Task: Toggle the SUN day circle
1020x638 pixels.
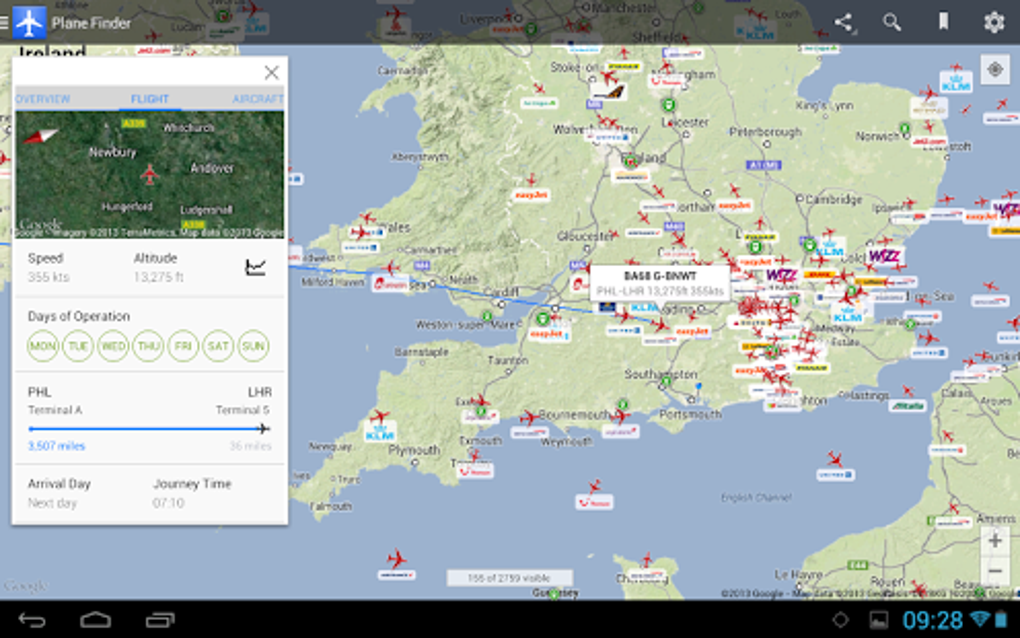Action: click(253, 346)
